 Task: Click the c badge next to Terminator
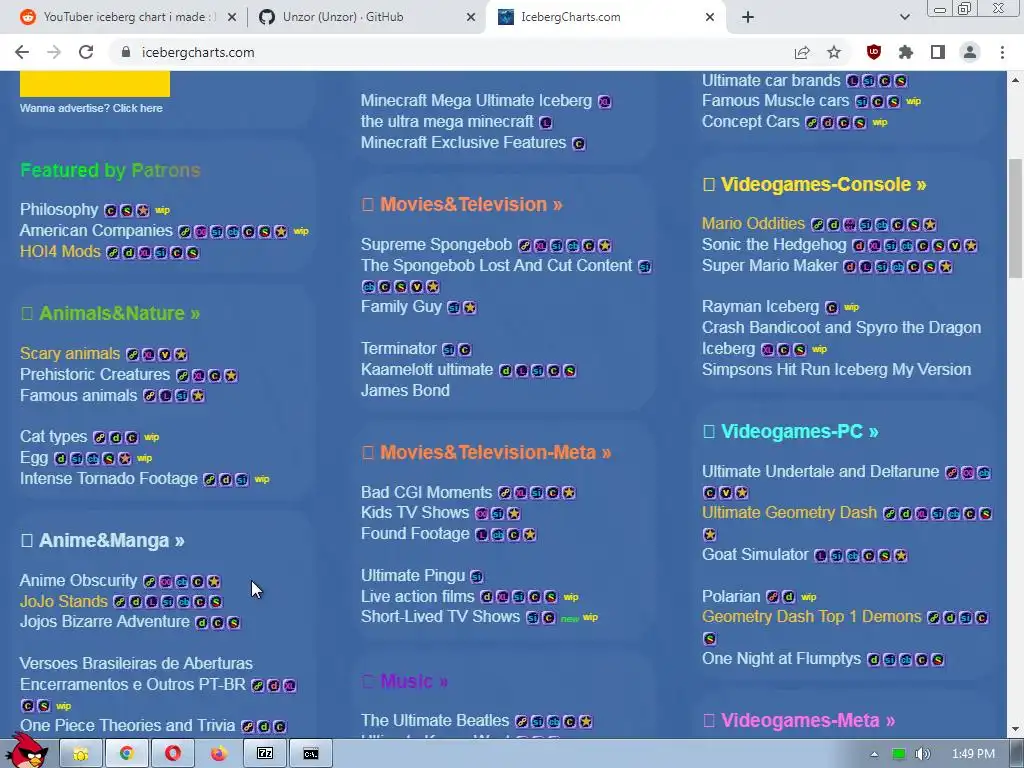coord(464,350)
